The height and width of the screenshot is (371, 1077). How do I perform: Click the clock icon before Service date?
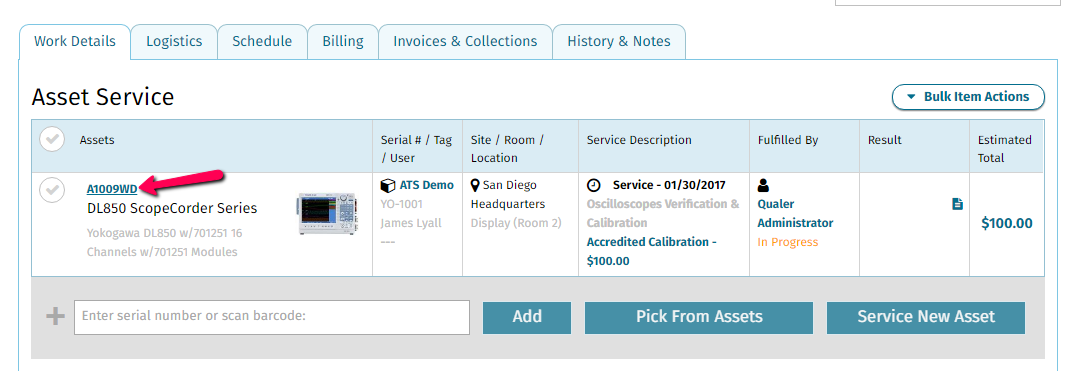594,186
